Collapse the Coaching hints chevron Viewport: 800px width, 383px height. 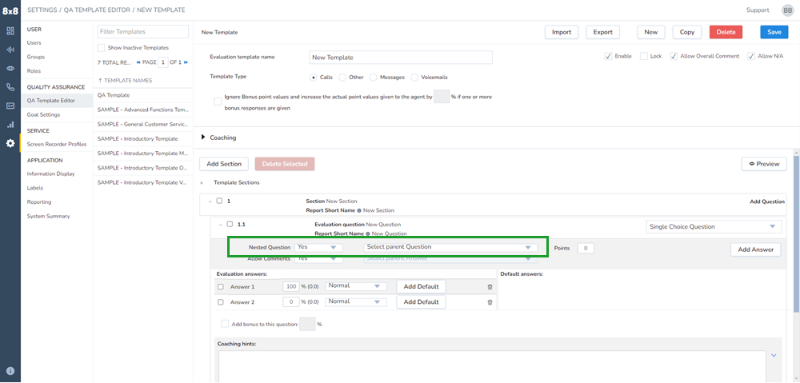[x=774, y=355]
